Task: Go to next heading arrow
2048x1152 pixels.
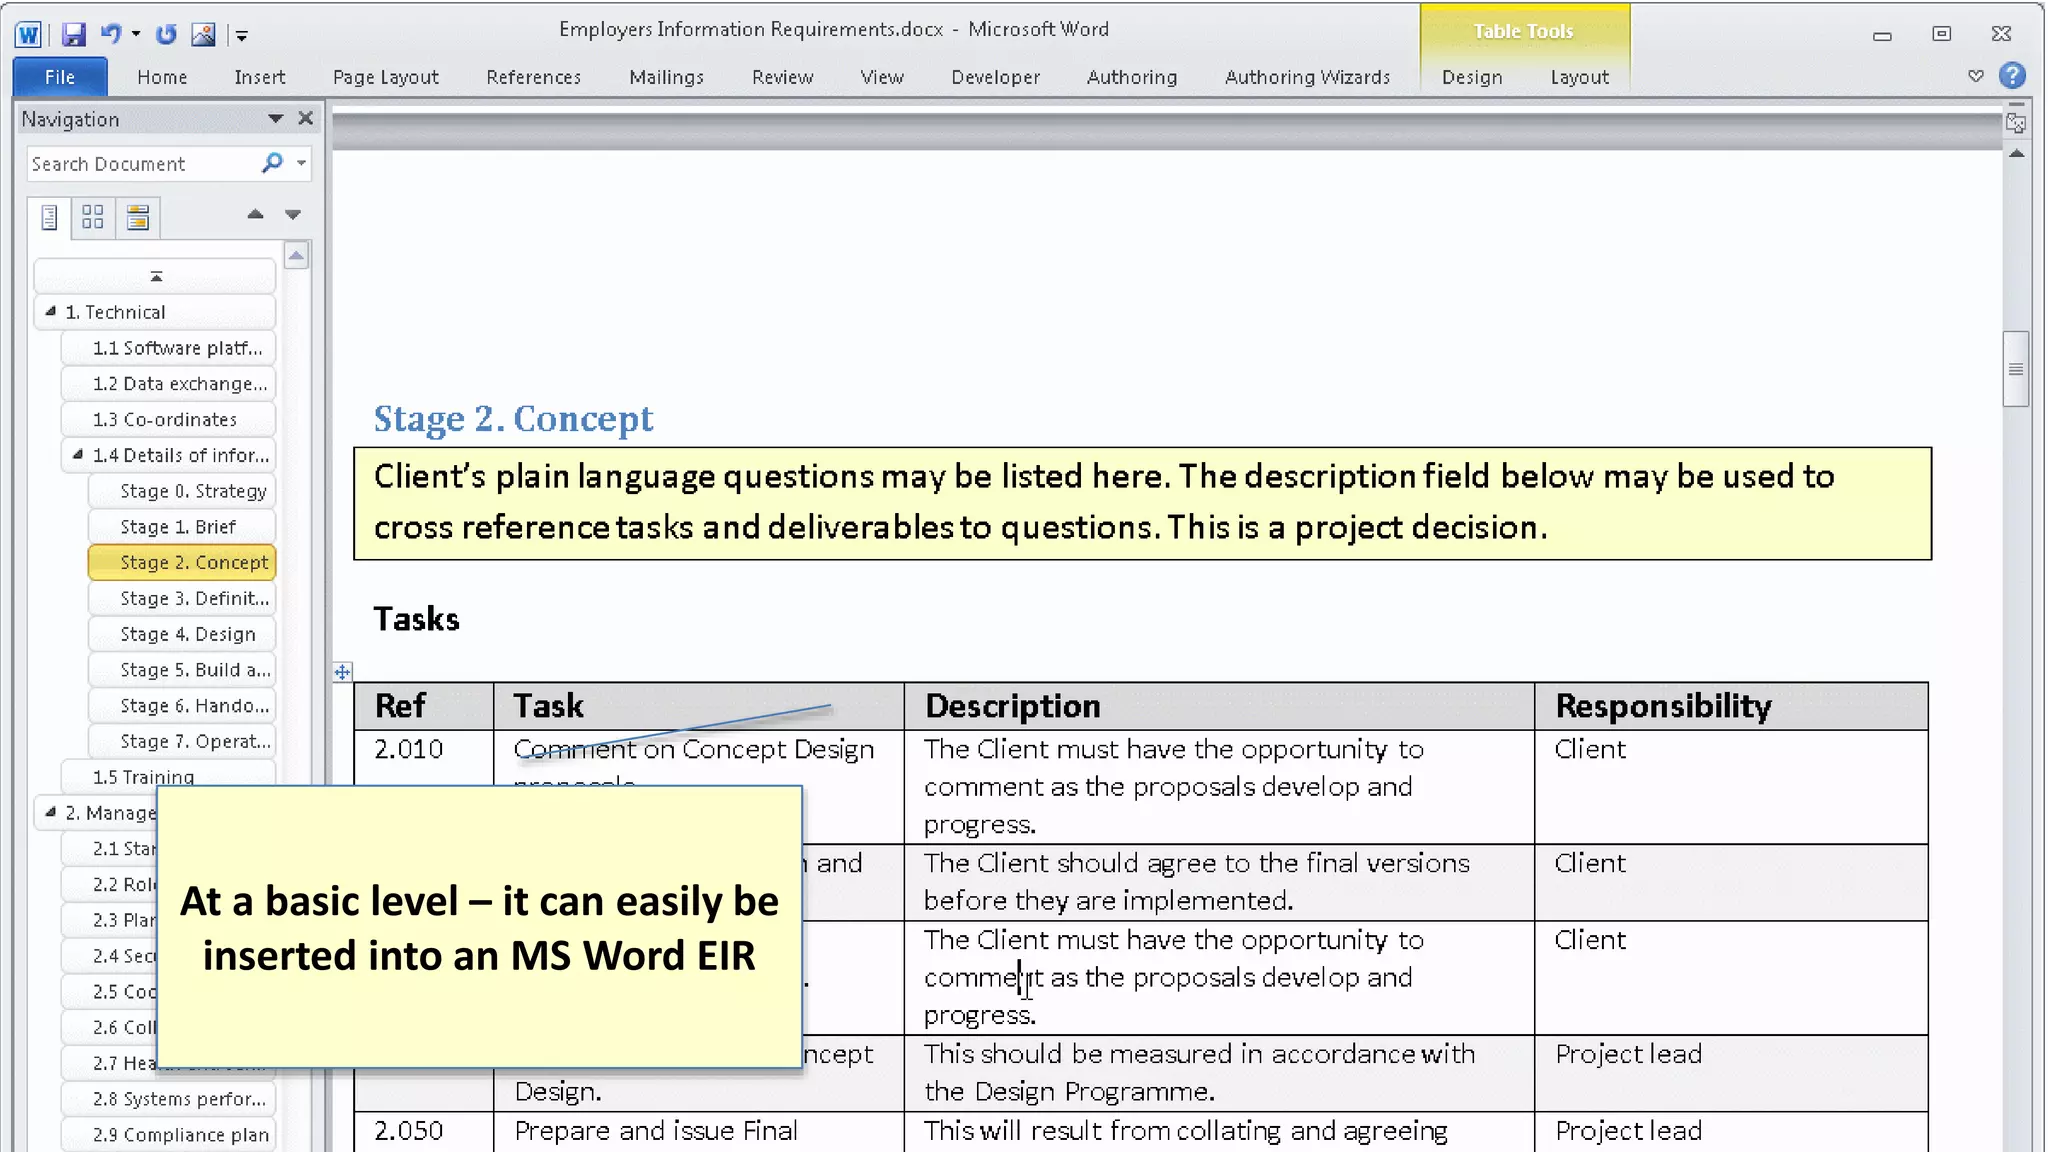Action: point(293,214)
